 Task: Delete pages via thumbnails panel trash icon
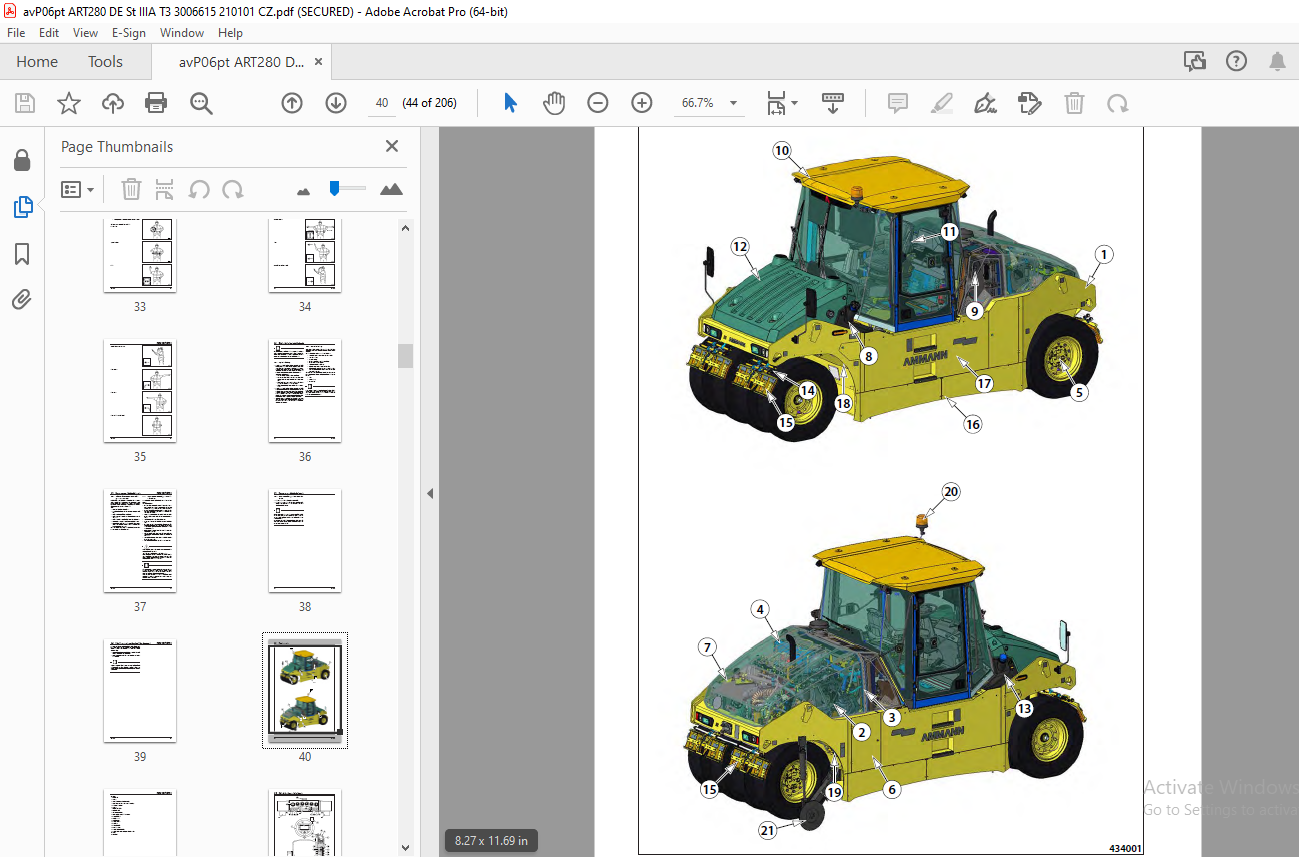click(131, 189)
